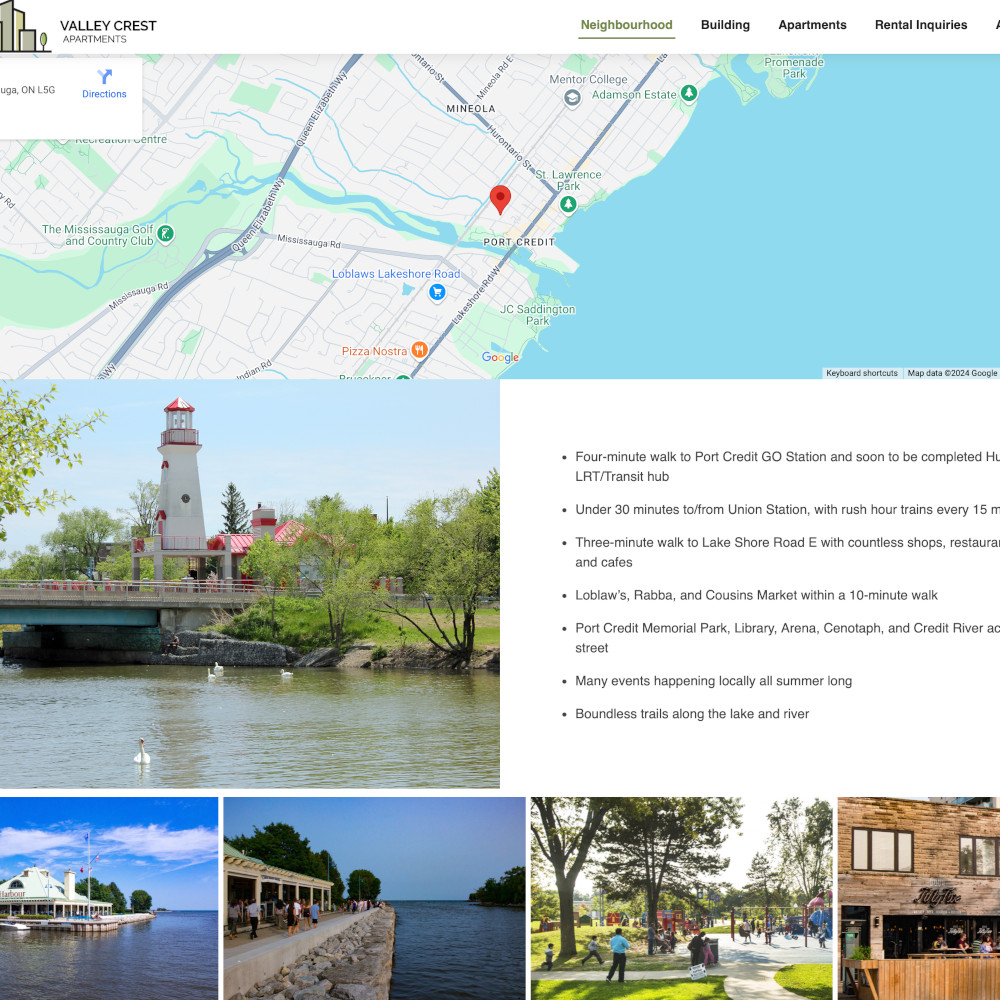Click the Adamson Estate park marker
This screenshot has height=1000, width=1000.
coord(689,93)
